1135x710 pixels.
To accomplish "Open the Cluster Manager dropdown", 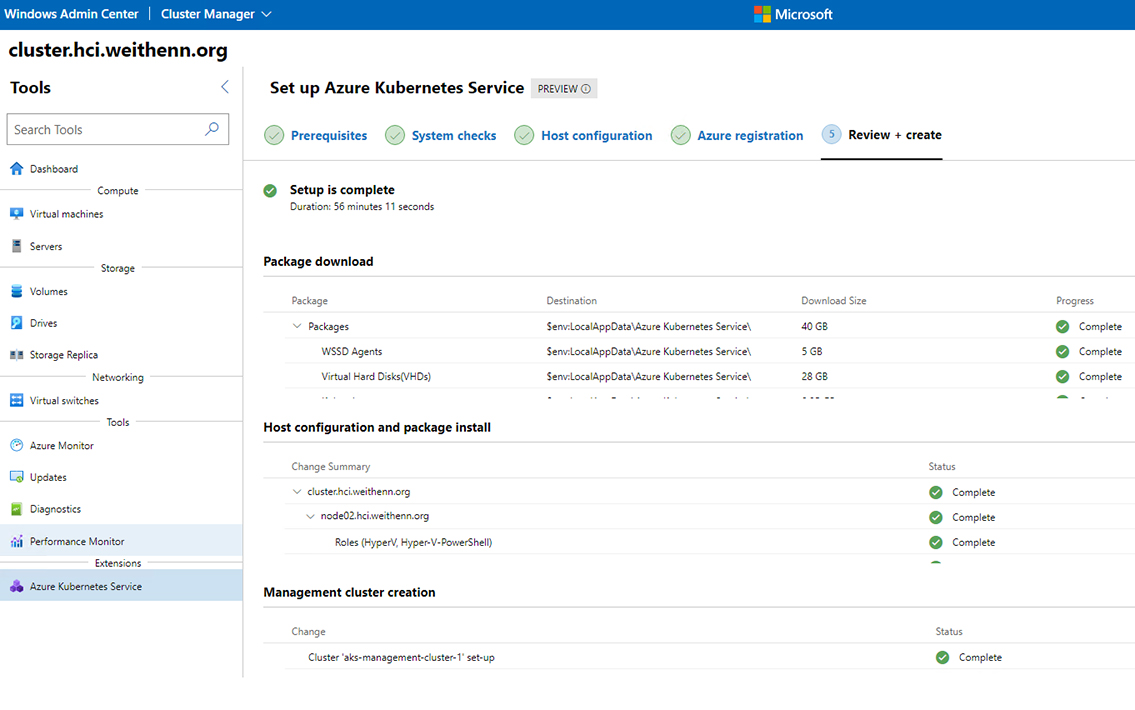I will point(216,14).
